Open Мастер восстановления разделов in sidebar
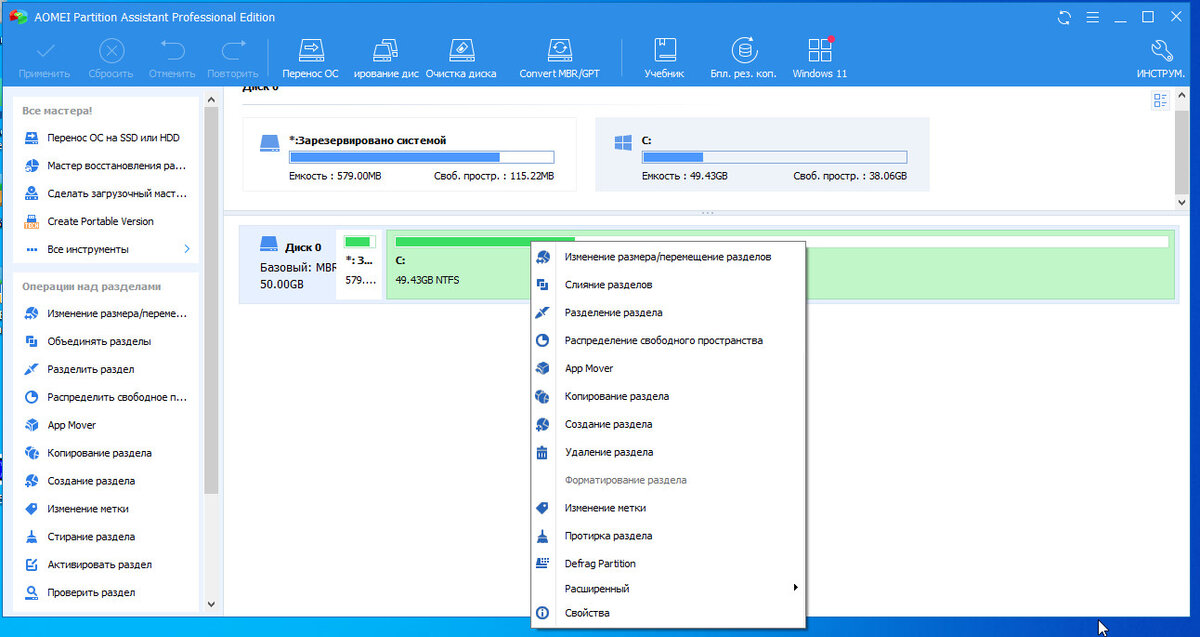 (x=107, y=166)
